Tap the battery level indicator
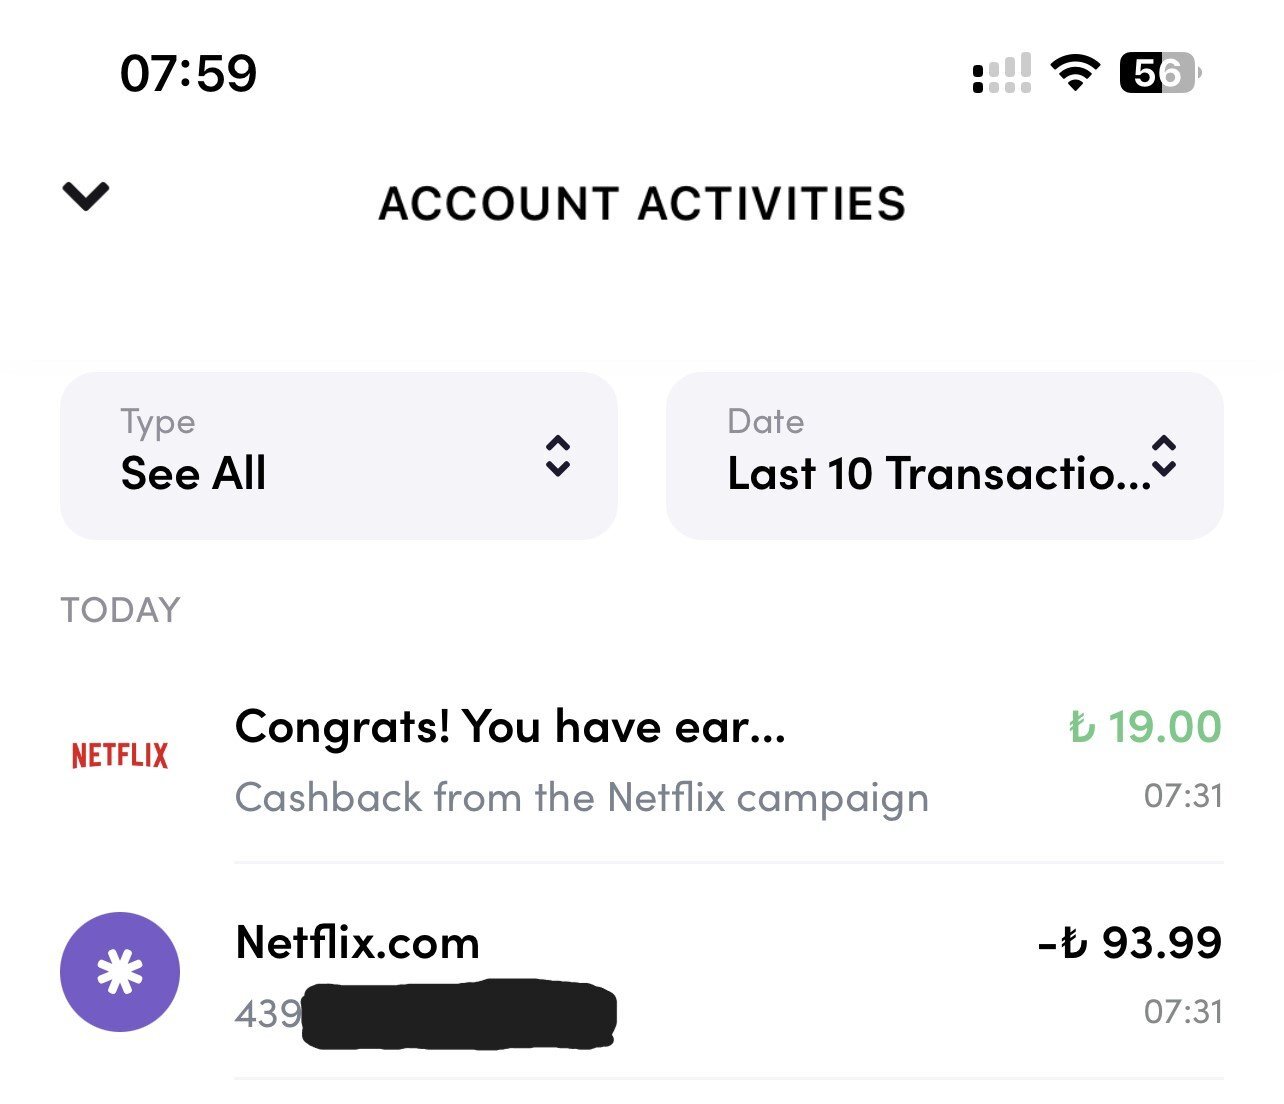Image resolution: width=1284 pixels, height=1104 pixels. tap(1160, 73)
